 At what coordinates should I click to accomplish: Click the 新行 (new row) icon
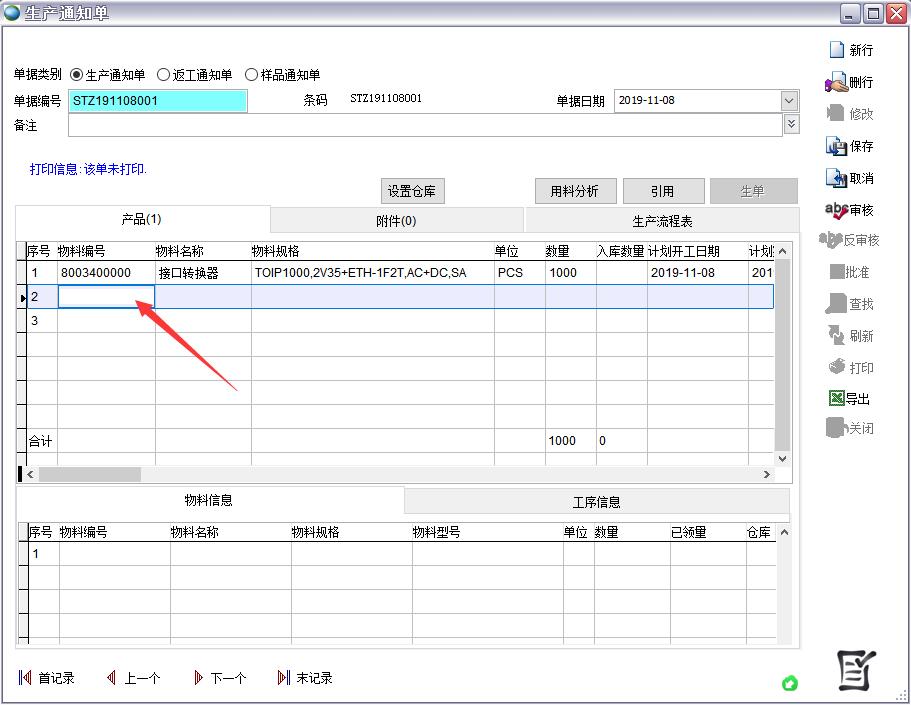pos(837,50)
